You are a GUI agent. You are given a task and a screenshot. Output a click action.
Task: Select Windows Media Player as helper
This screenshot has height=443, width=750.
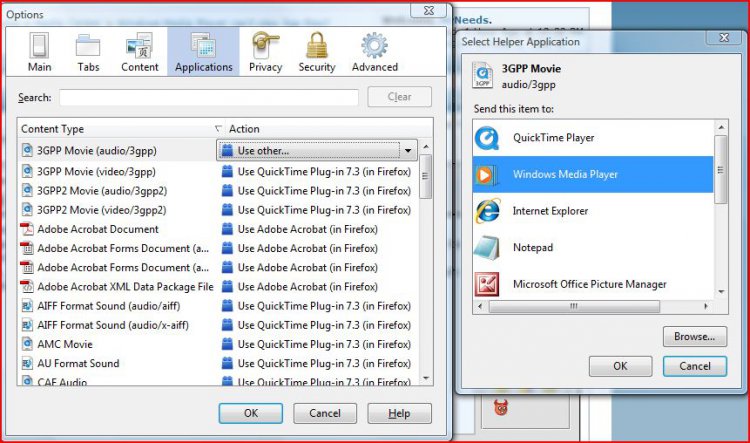click(593, 174)
